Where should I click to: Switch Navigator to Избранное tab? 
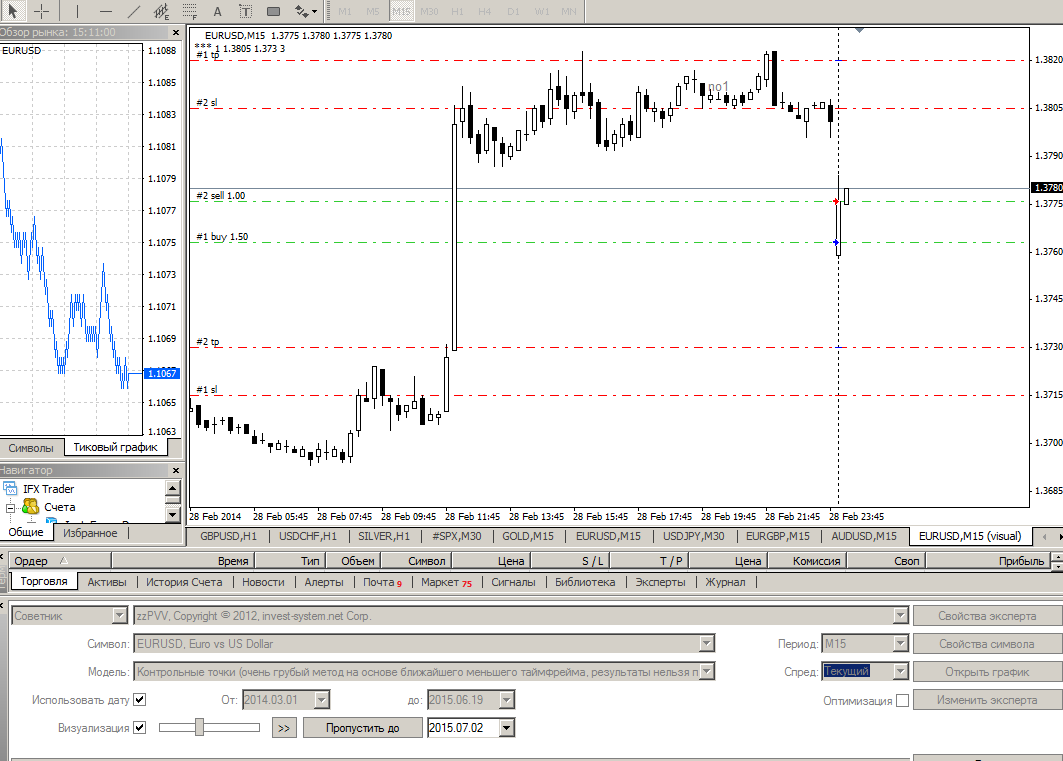tap(90, 533)
